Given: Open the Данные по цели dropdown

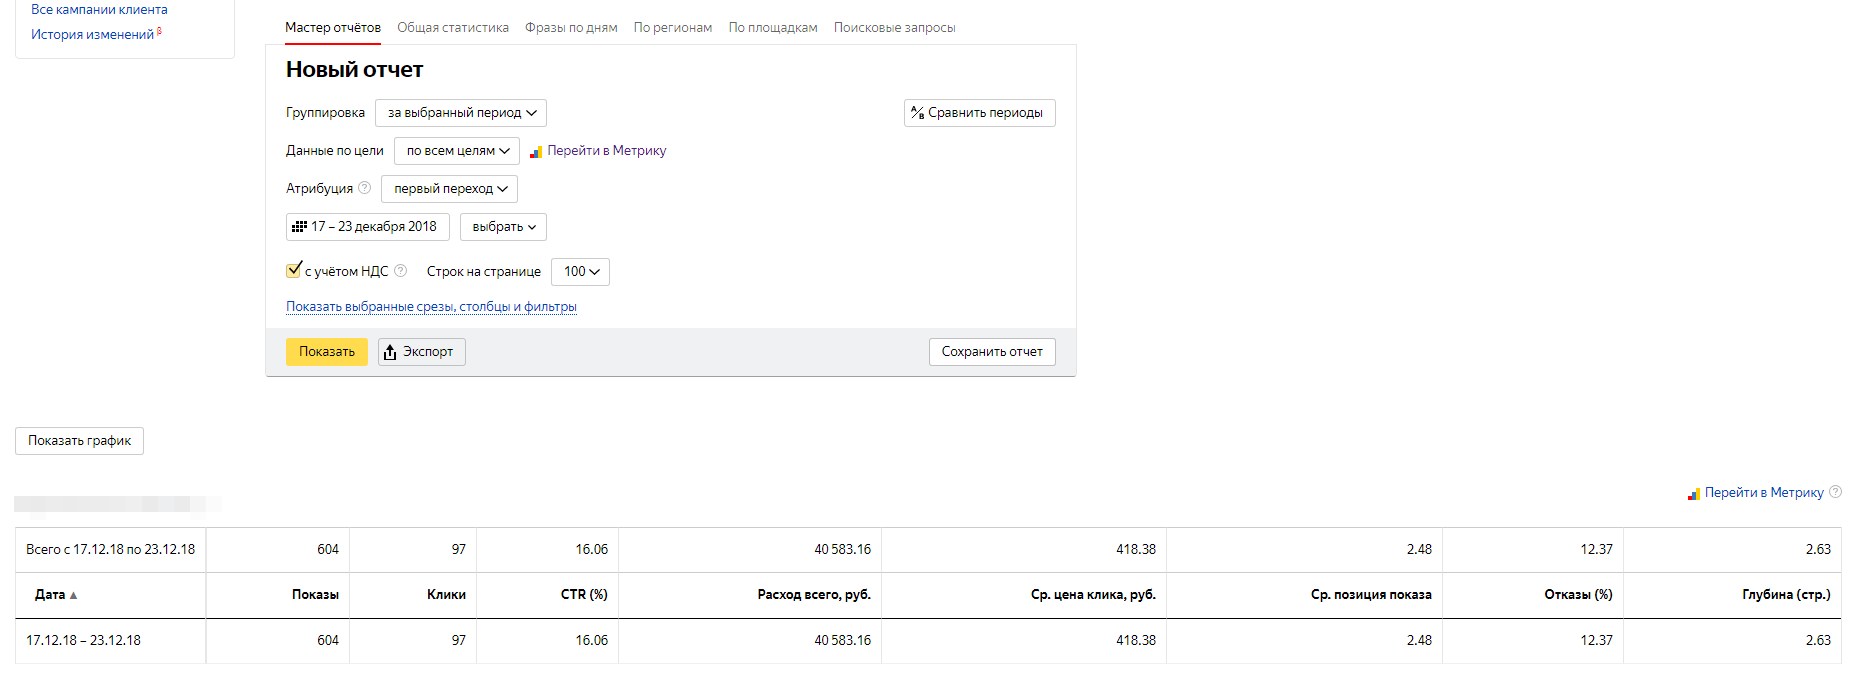Looking at the screenshot, I should pyautogui.click(x=457, y=151).
